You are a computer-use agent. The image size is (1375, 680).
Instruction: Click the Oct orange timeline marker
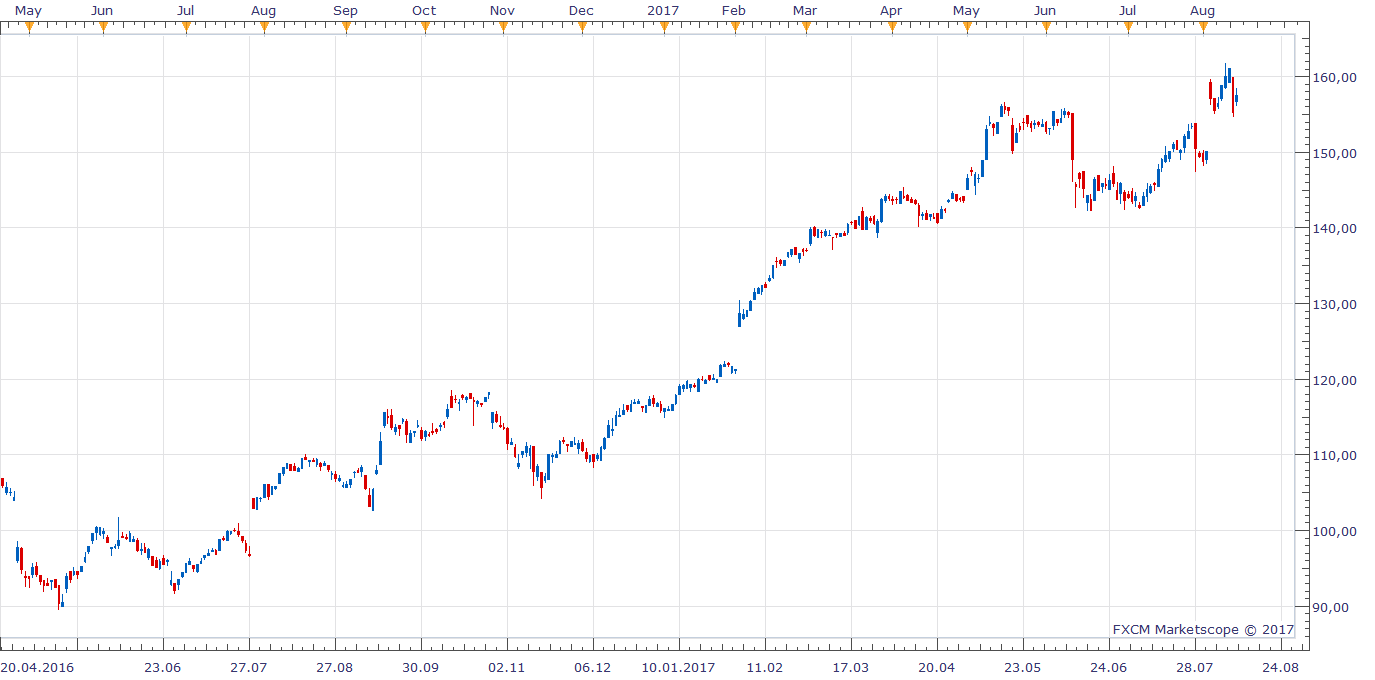pyautogui.click(x=424, y=28)
